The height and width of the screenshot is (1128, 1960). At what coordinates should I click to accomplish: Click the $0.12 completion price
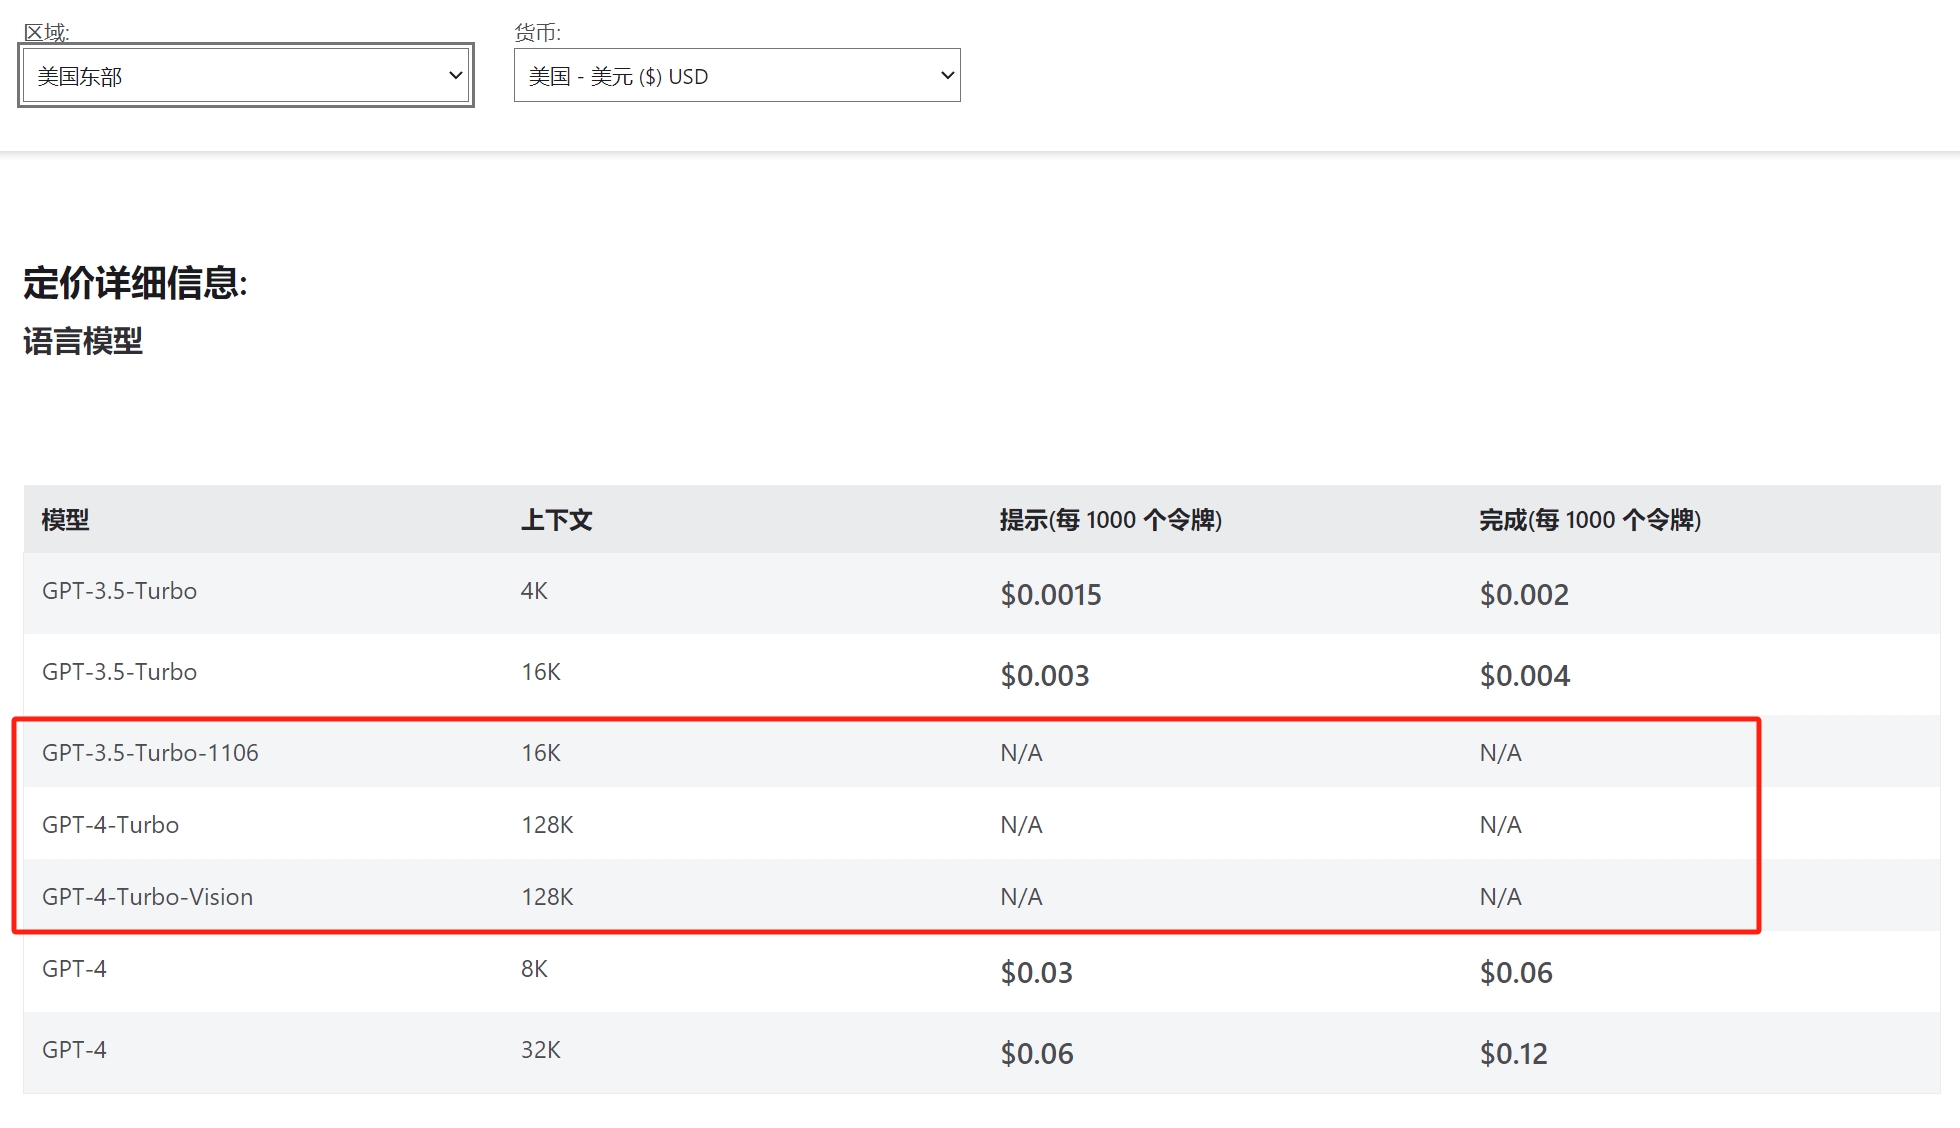(1513, 1054)
